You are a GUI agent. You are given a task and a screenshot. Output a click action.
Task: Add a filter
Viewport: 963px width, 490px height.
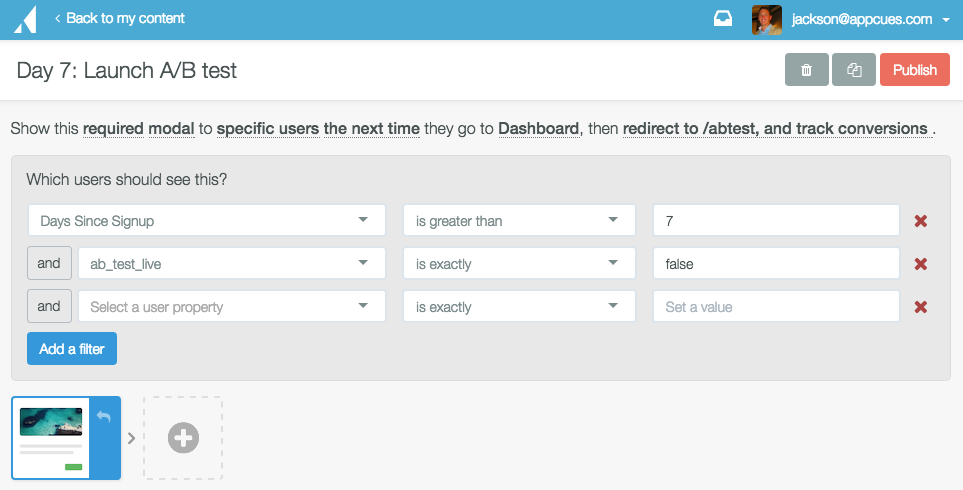(x=72, y=349)
